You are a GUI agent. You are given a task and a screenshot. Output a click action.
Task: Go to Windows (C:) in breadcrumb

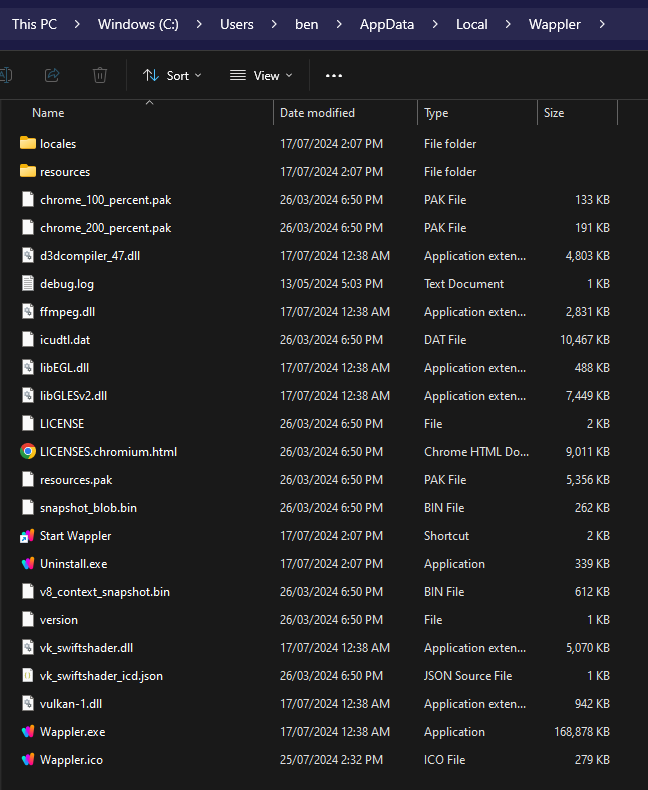[x=138, y=24]
